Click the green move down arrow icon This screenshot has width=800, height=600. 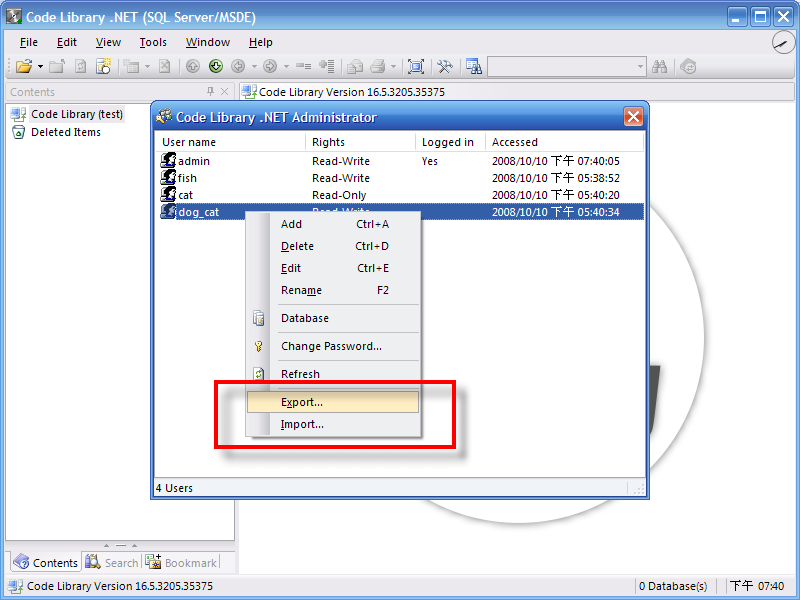coord(216,66)
